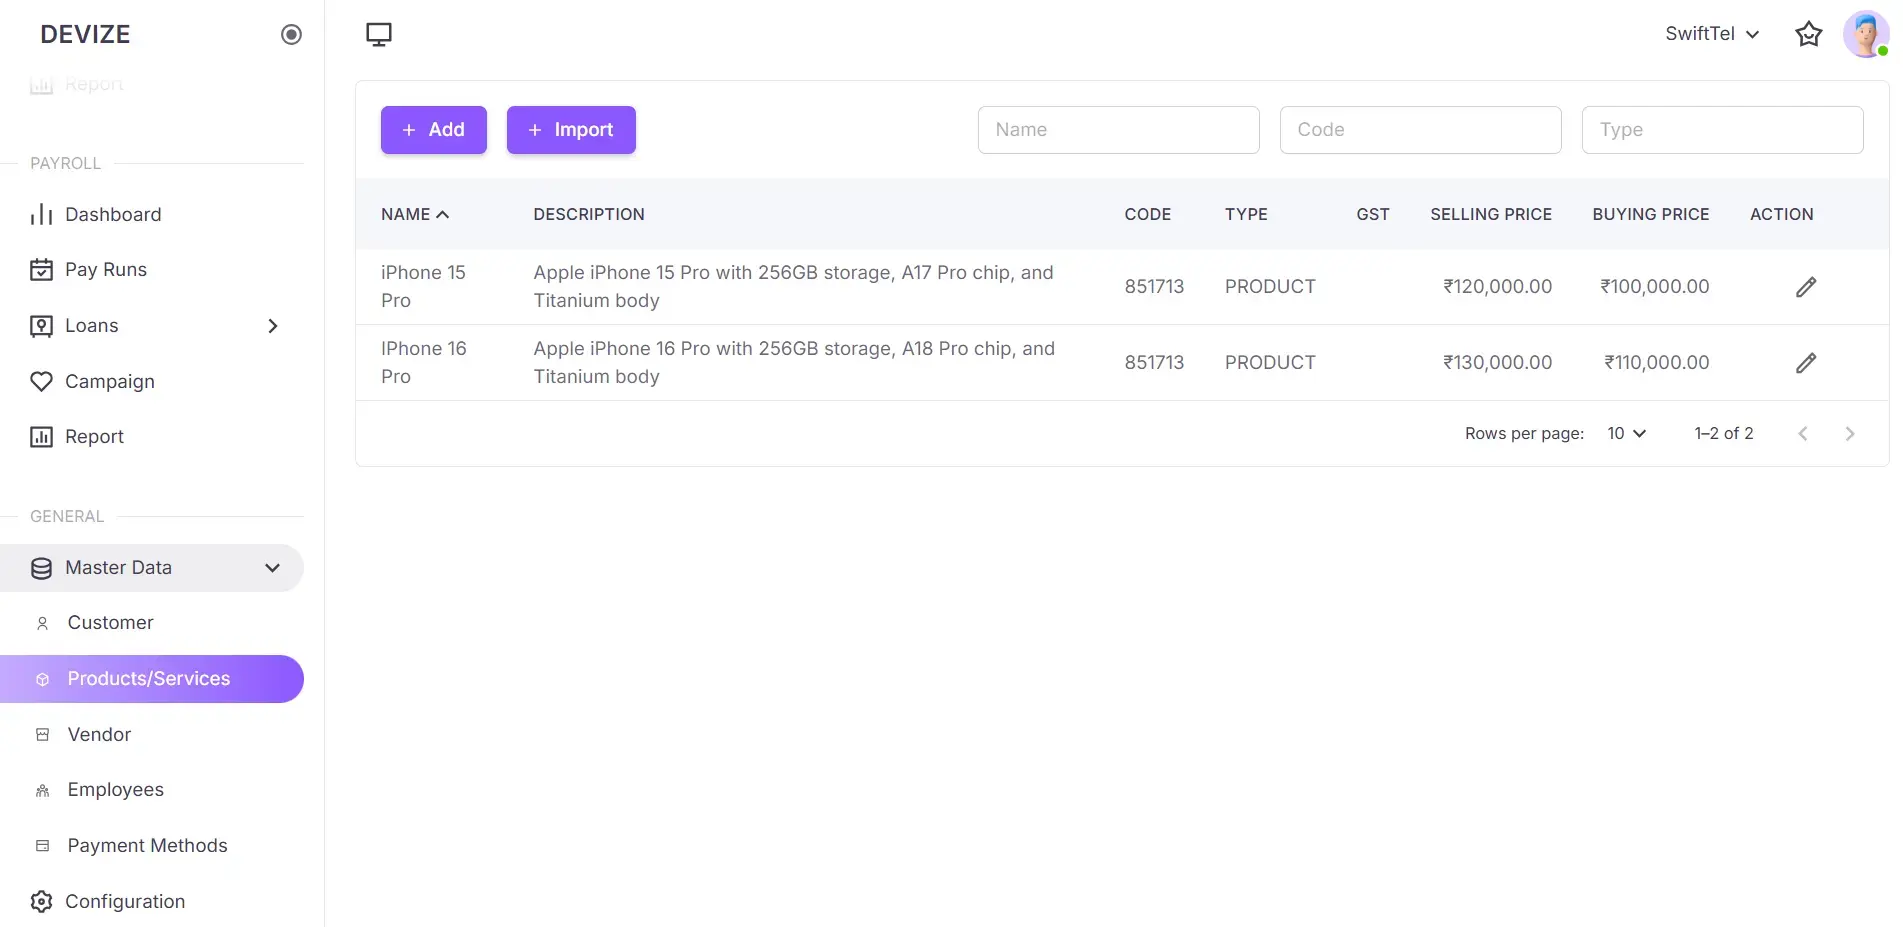This screenshot has width=1903, height=927.
Task: Click the BUYING PRICE column header
Action: pos(1651,214)
